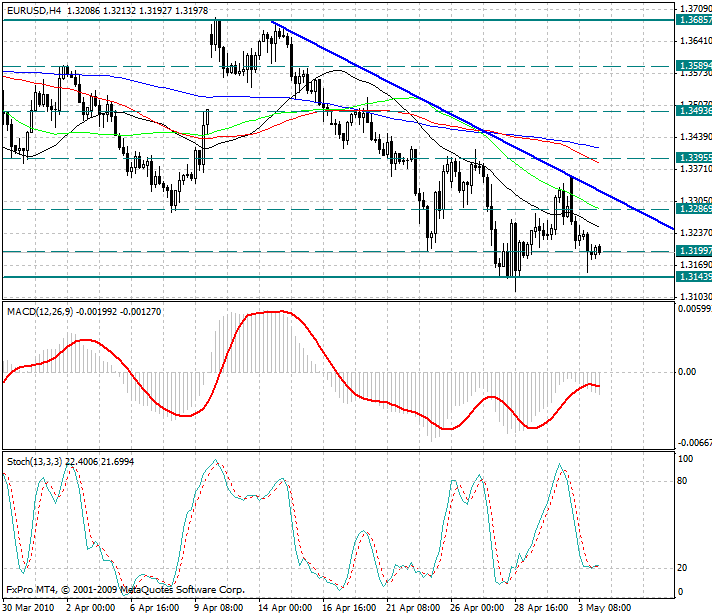
Task: Click the 14 Apr 00:00 time label
Action: click(x=285, y=608)
